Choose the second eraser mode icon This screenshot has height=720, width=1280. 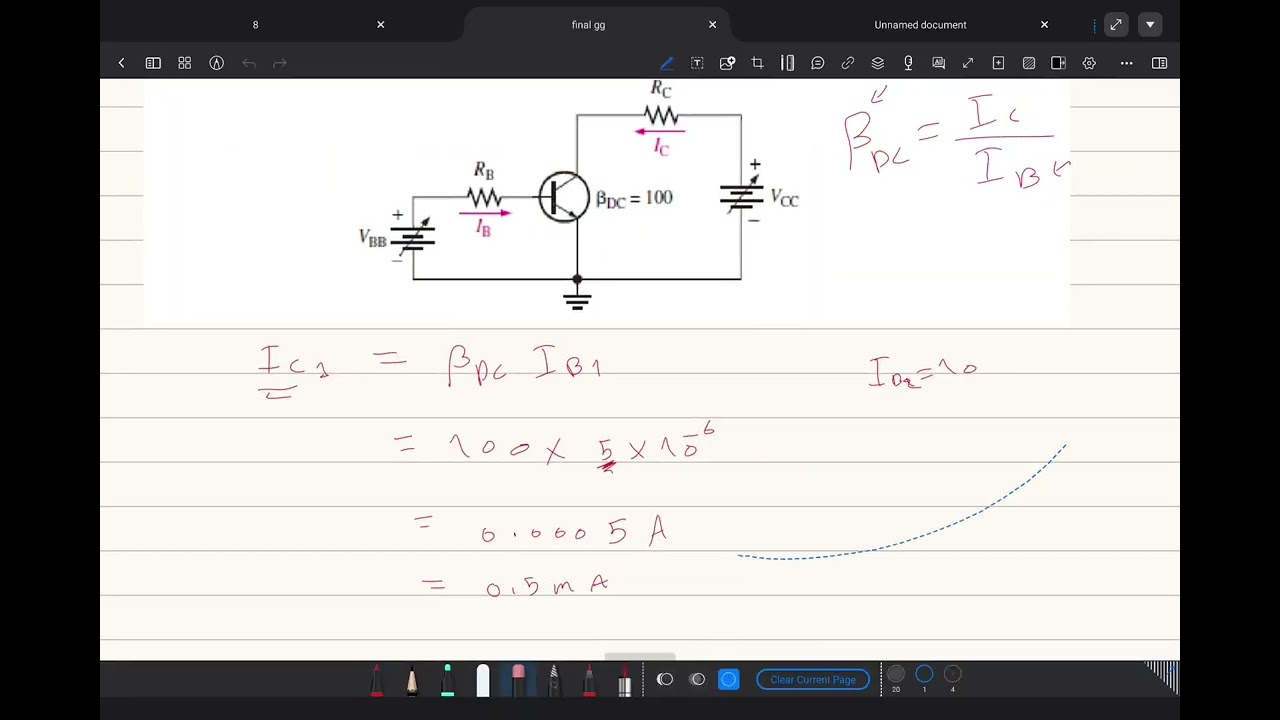pos(697,680)
